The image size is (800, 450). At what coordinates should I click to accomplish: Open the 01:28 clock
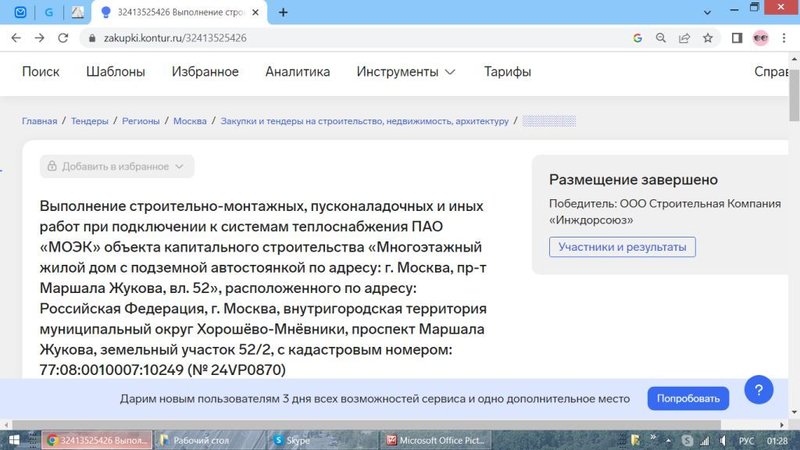coord(777,440)
